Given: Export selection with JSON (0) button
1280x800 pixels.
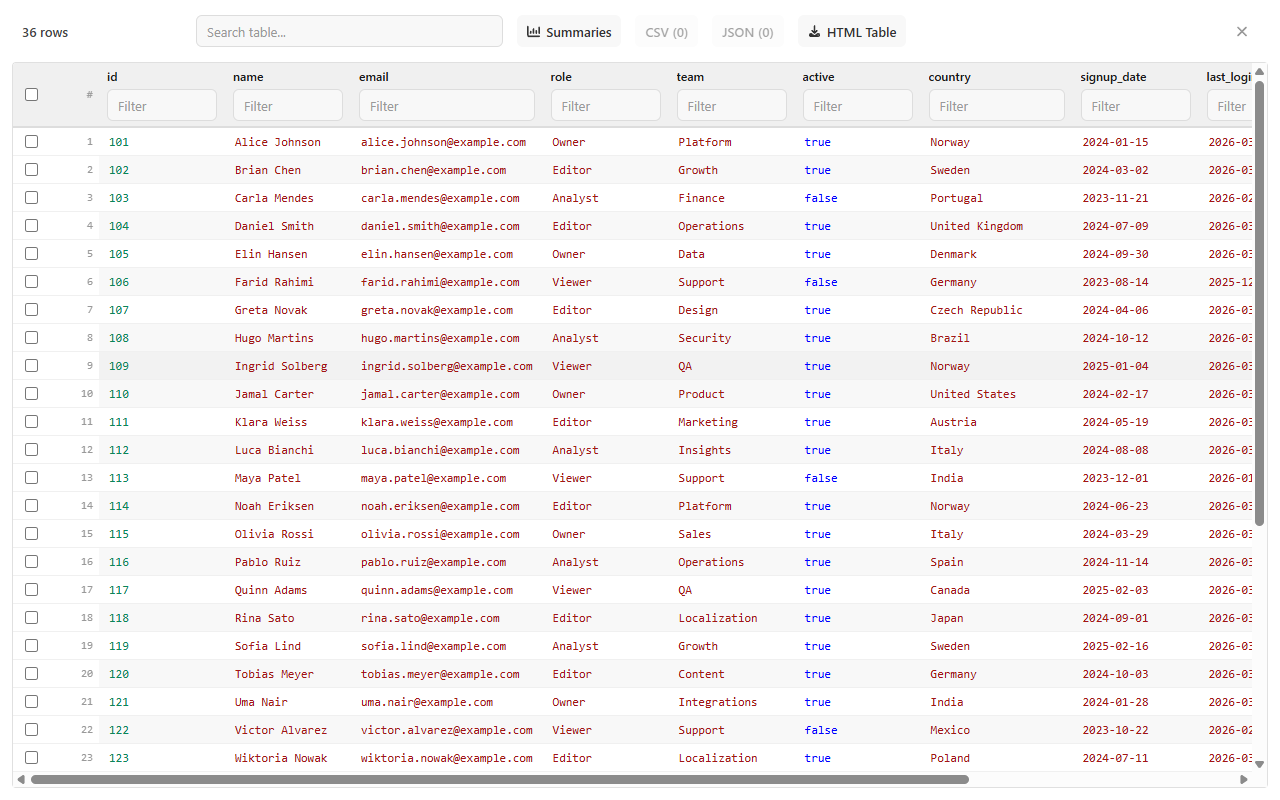Looking at the screenshot, I should pos(748,32).
